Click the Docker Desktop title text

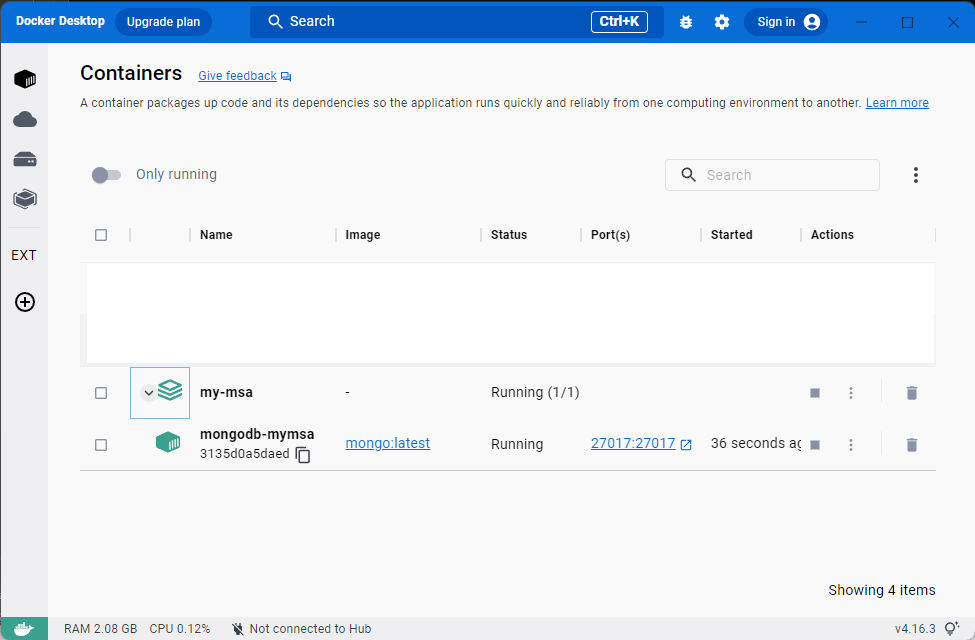[x=60, y=21]
